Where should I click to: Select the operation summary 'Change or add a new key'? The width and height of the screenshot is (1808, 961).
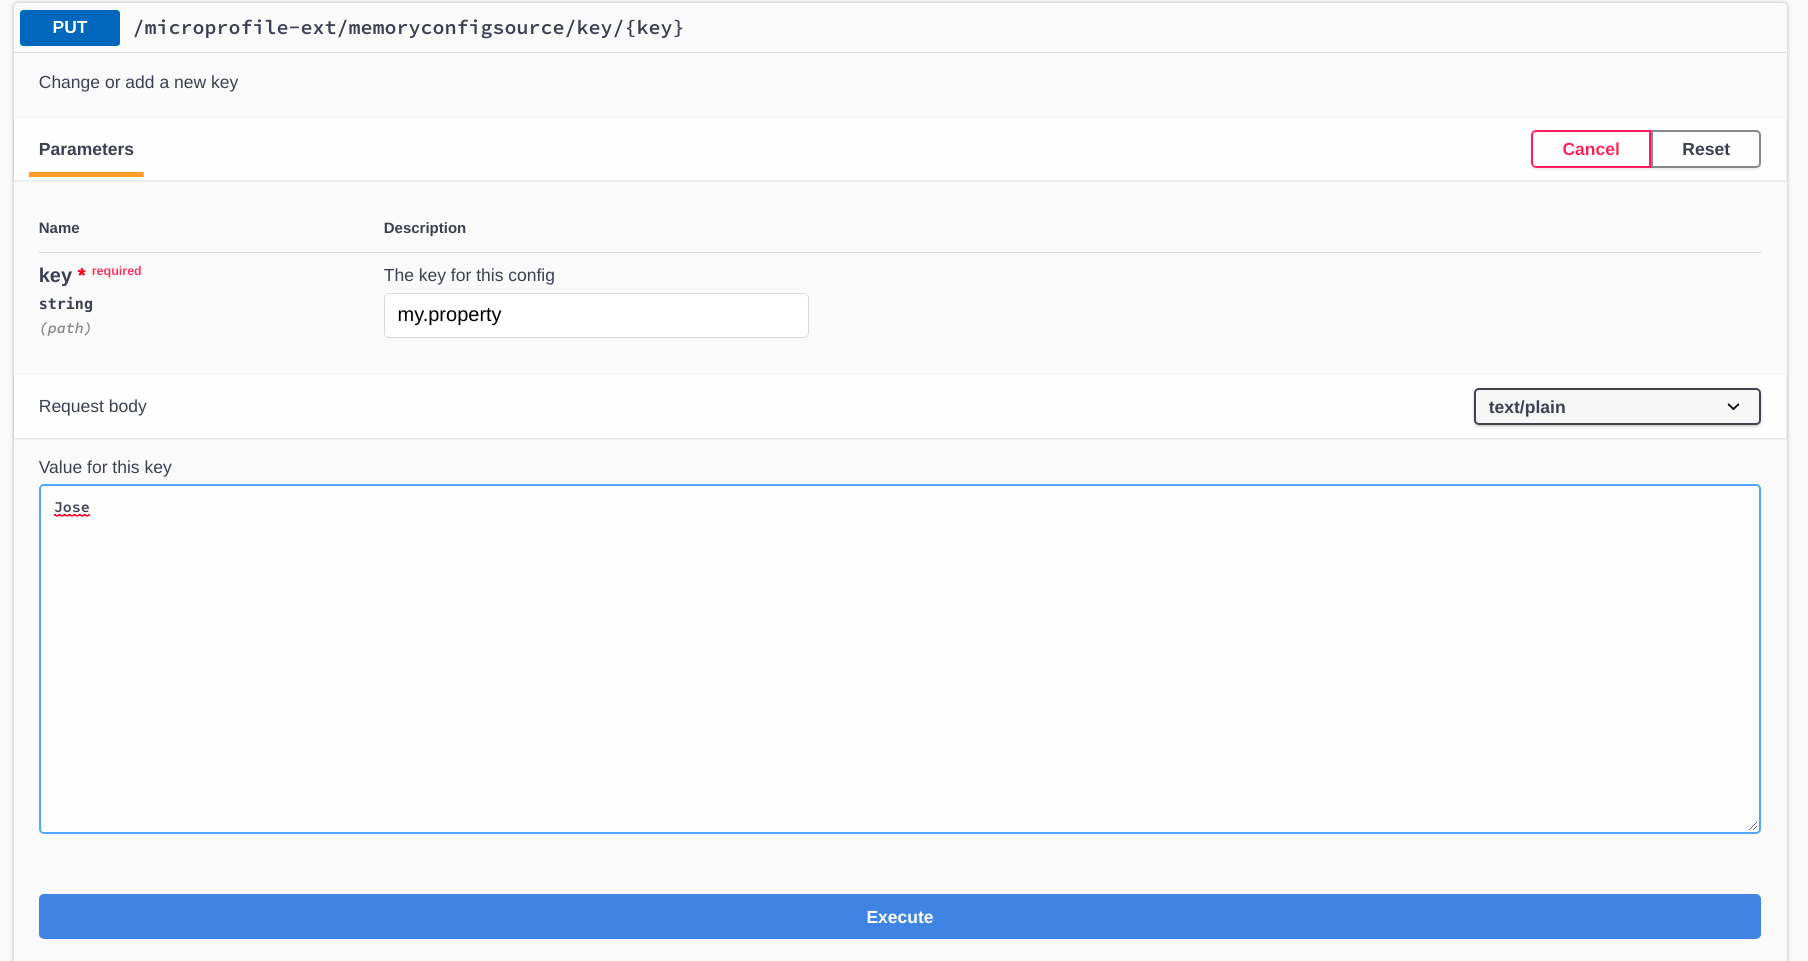click(138, 82)
